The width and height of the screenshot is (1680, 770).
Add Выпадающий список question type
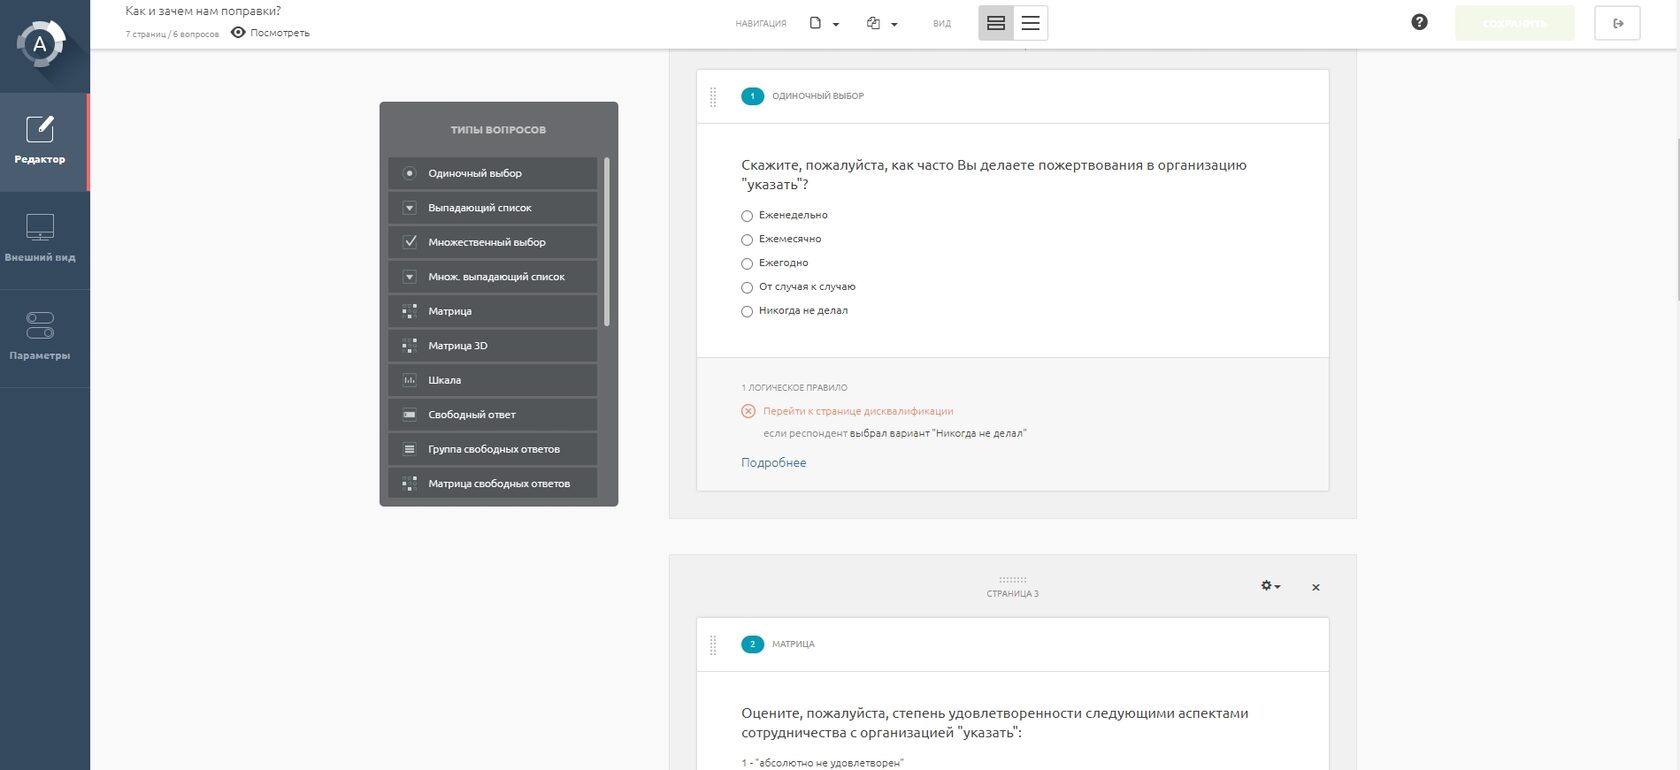[x=492, y=208]
